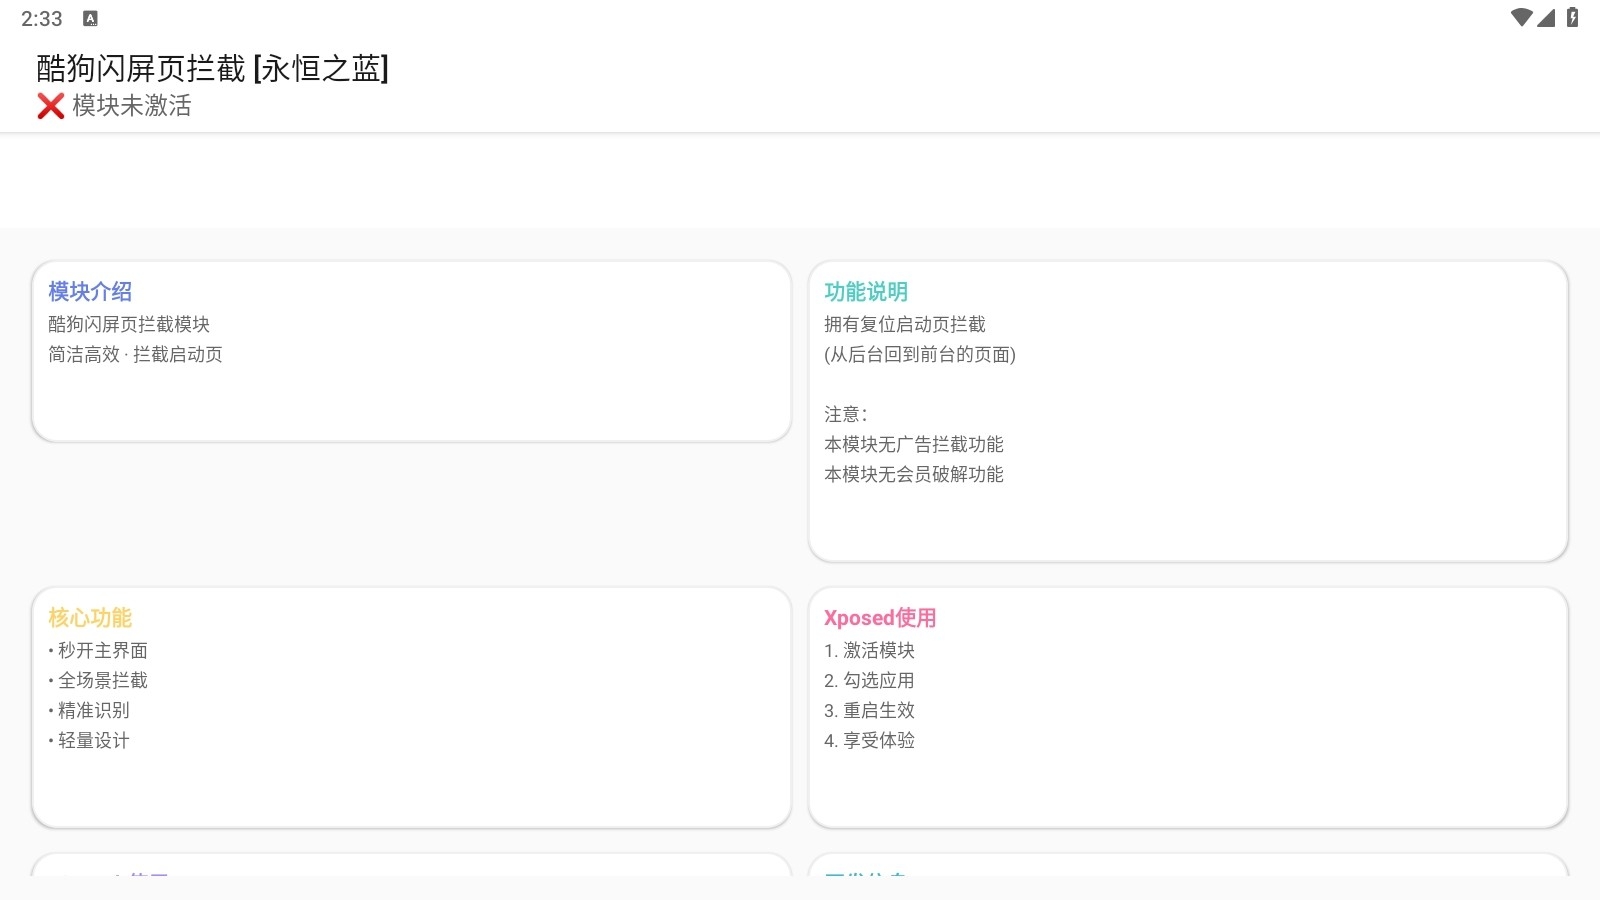The width and height of the screenshot is (1600, 900).
Task: Click the 本模块无广告拦截功能 notice line
Action: (913, 444)
